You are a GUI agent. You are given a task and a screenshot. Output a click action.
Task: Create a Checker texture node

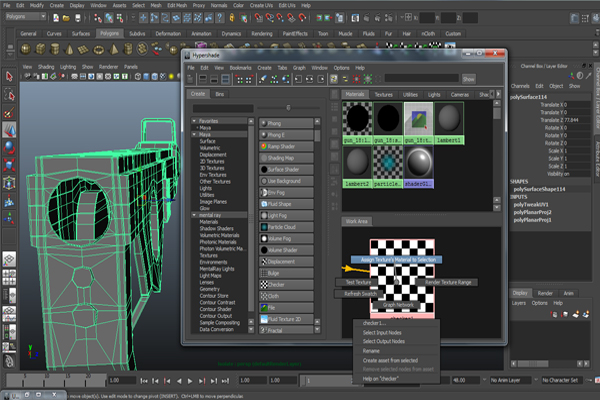286,284
